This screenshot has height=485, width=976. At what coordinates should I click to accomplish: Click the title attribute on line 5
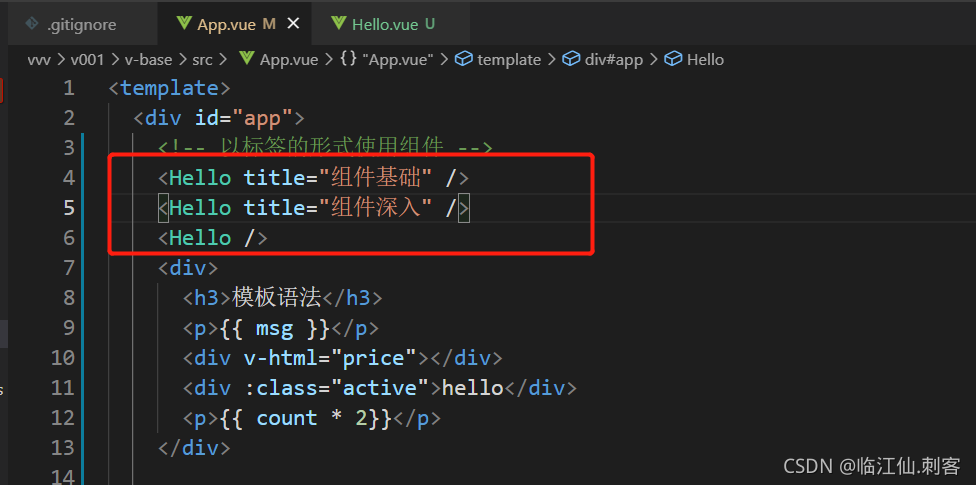(x=274, y=207)
